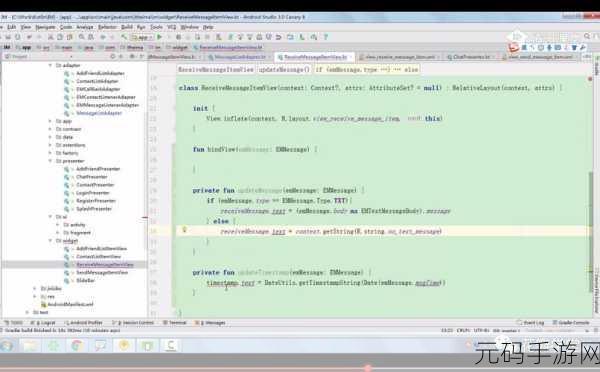Click the Windows Start button

tap(7, 346)
